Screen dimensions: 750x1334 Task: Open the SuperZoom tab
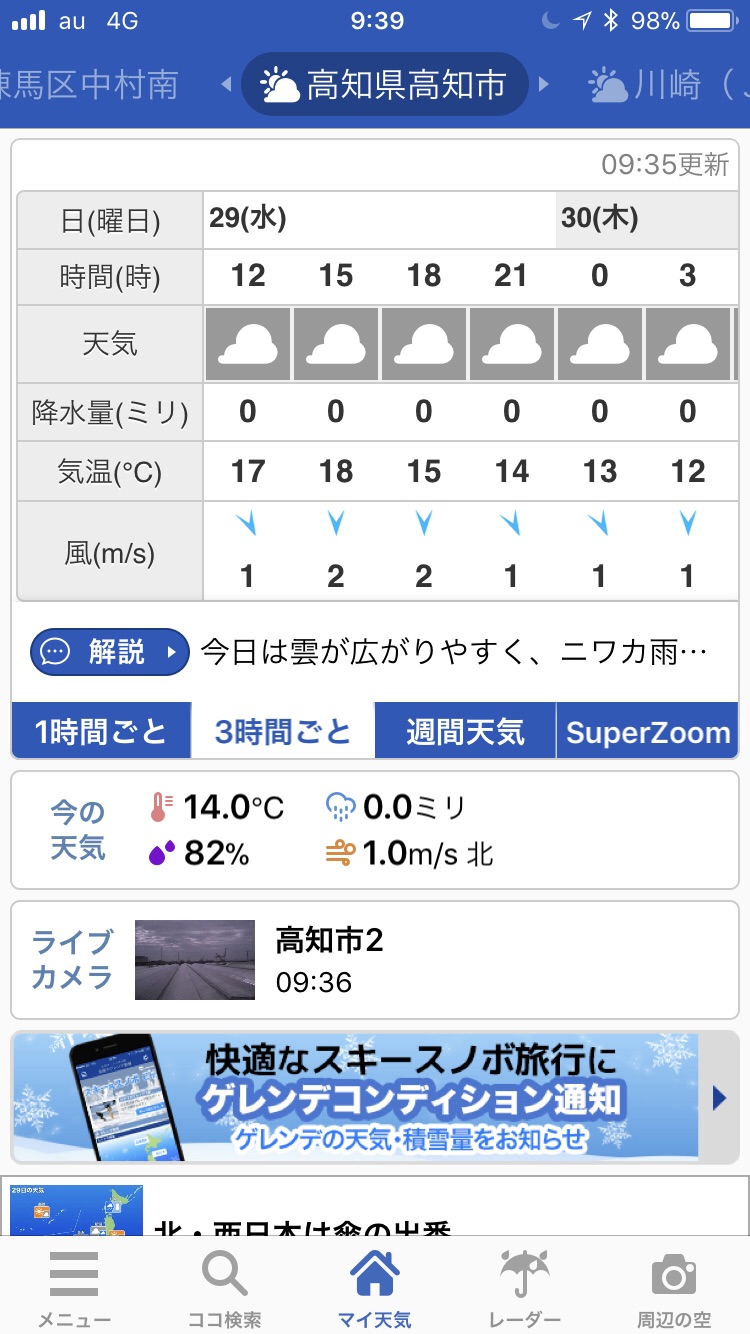647,731
